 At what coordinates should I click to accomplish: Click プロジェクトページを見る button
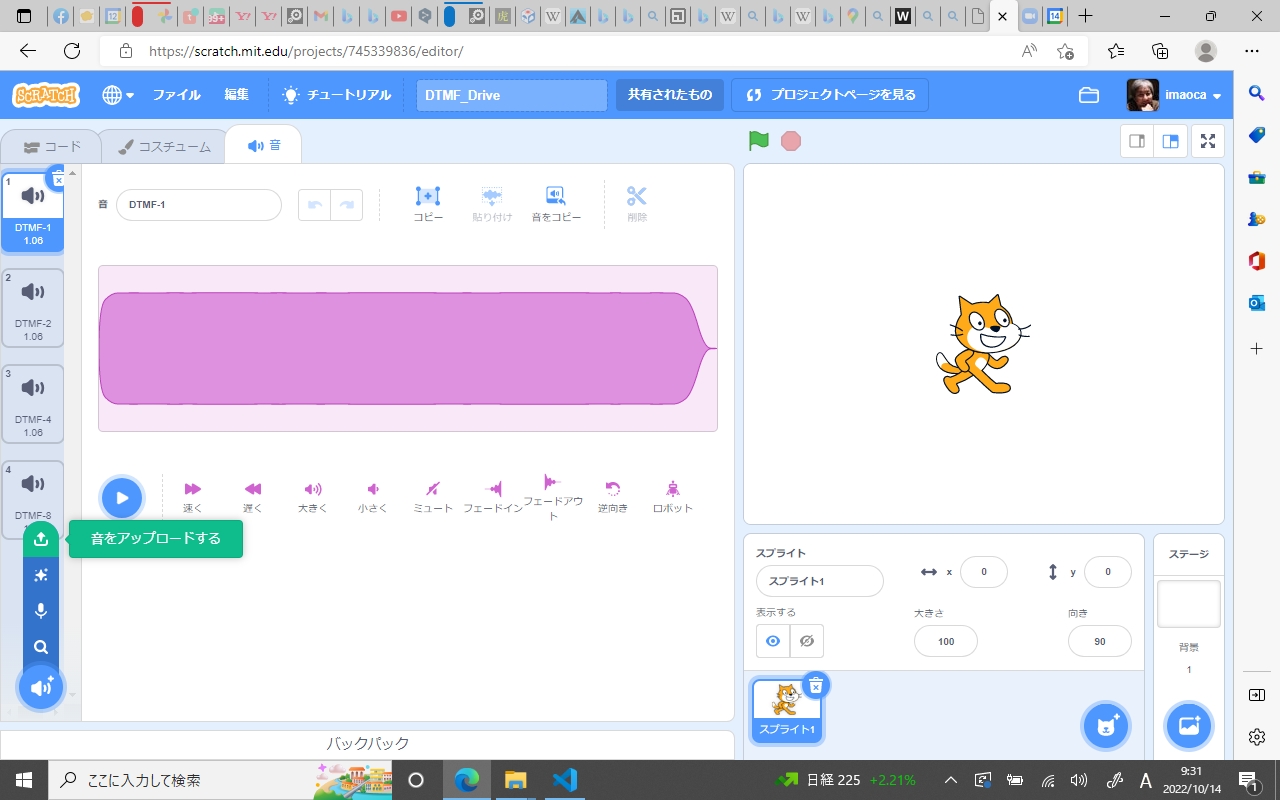[830, 95]
